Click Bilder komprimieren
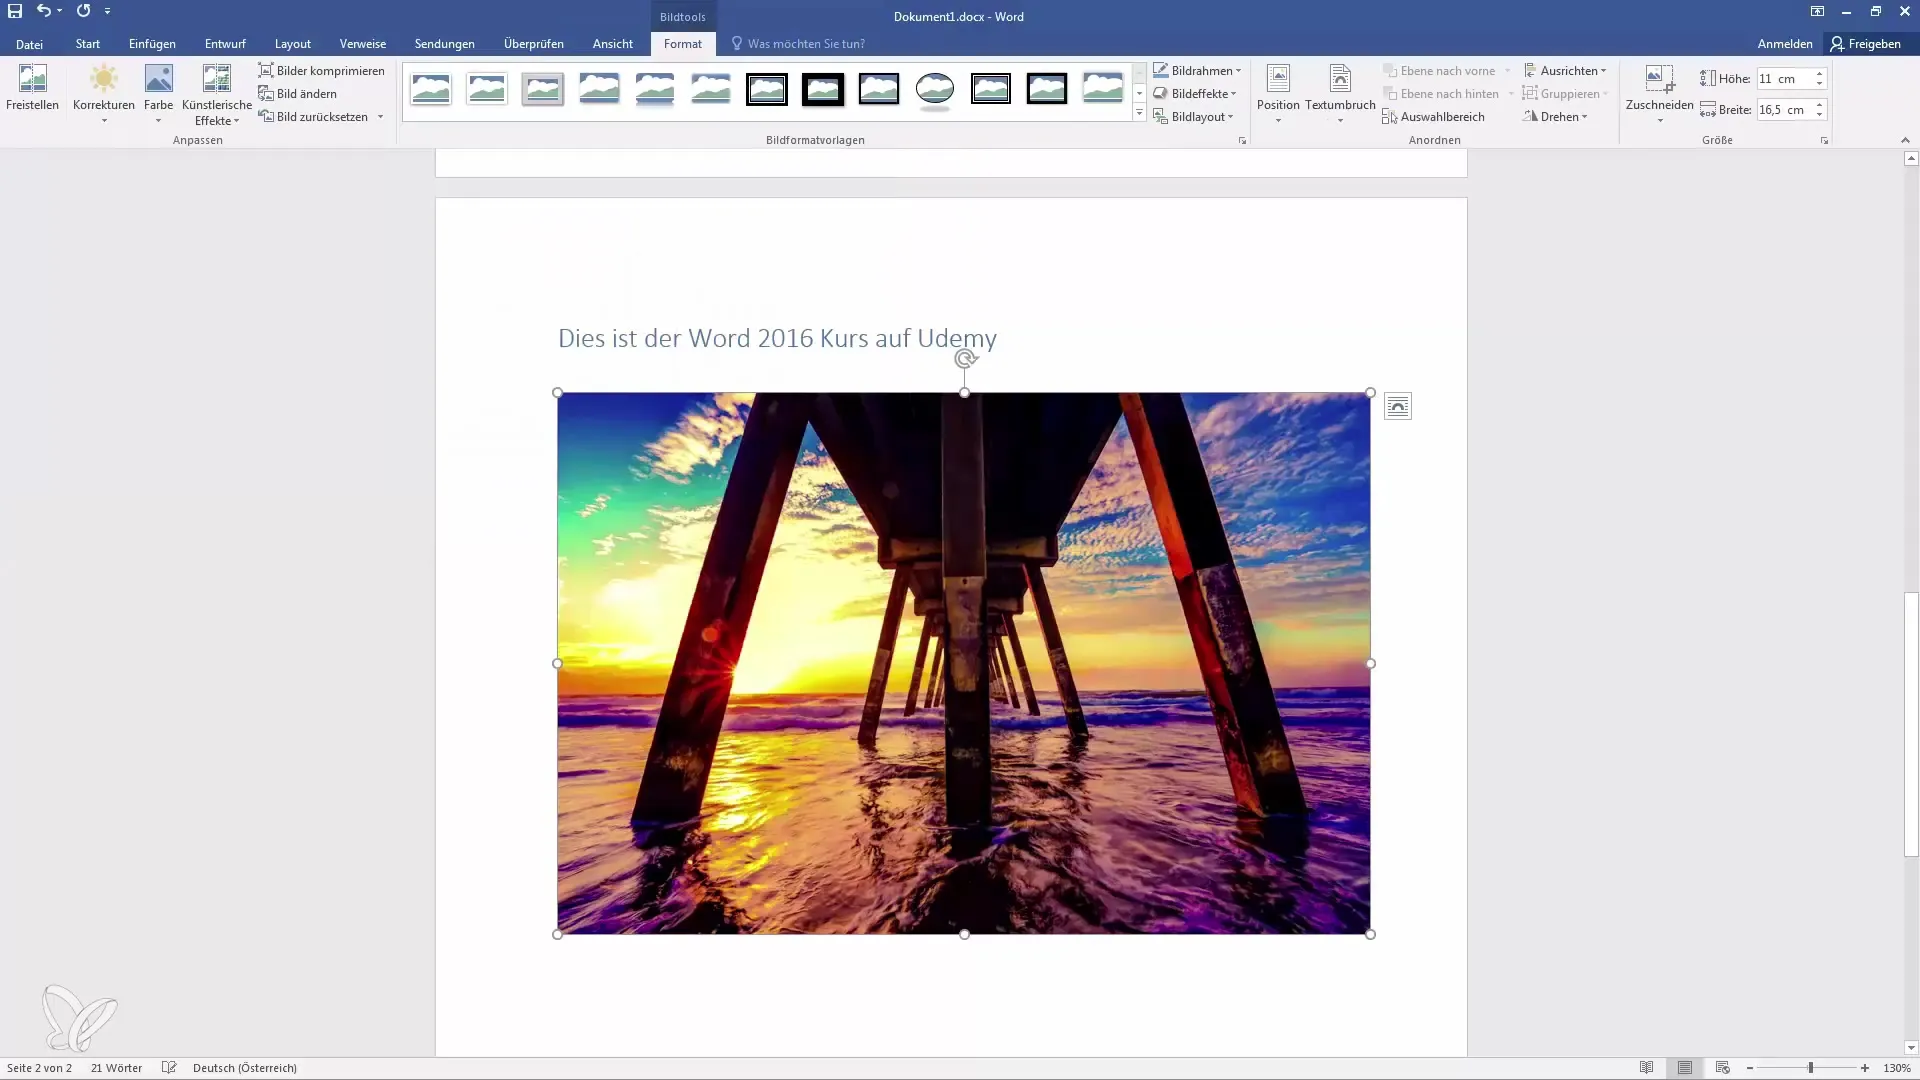 [x=321, y=71]
